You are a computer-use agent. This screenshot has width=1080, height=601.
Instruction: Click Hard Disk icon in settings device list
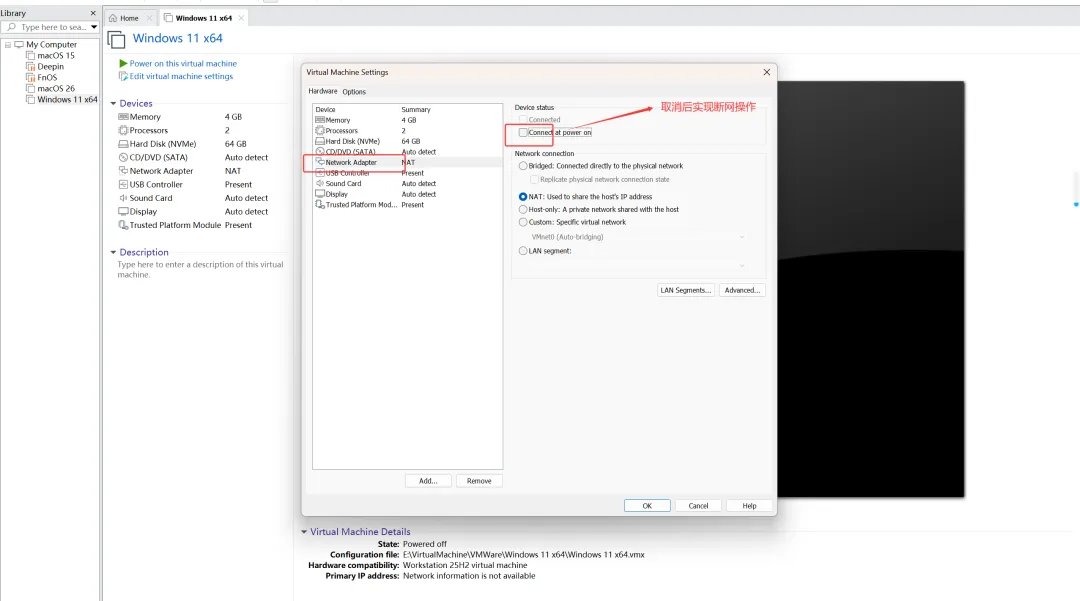point(320,141)
